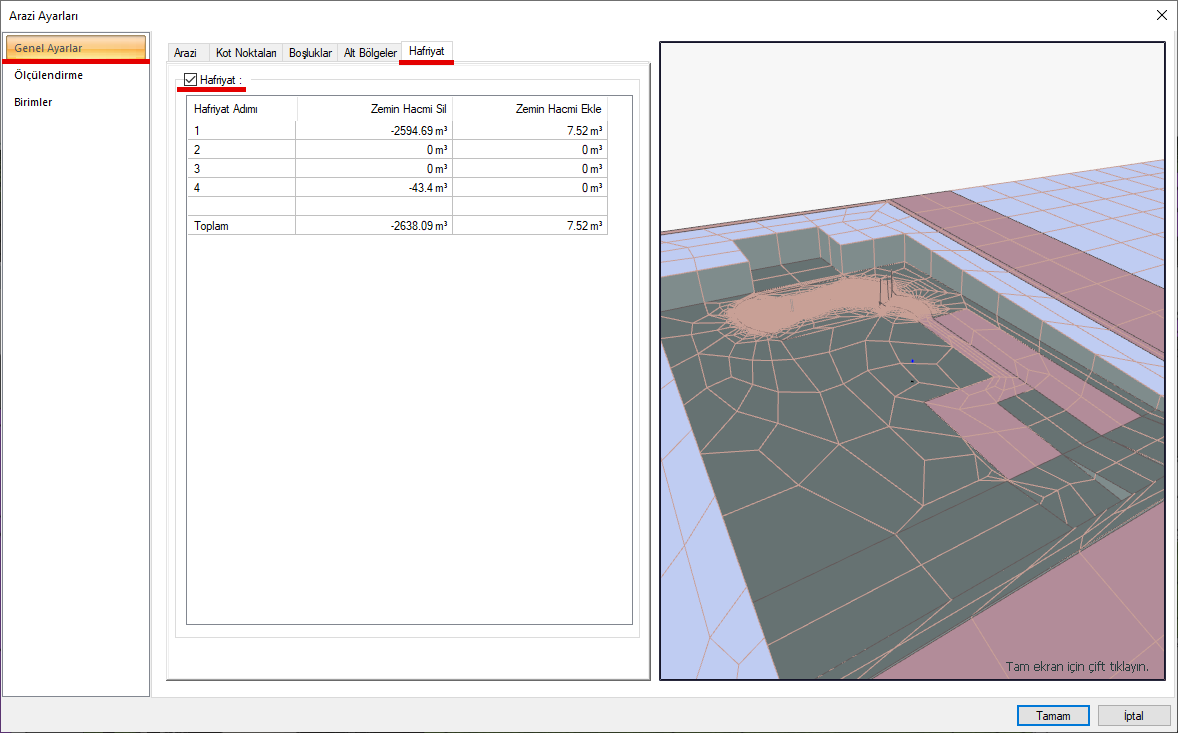This screenshot has width=1178, height=733.
Task: Click the Zemin Hacmi Sil column header
Action: (375, 109)
